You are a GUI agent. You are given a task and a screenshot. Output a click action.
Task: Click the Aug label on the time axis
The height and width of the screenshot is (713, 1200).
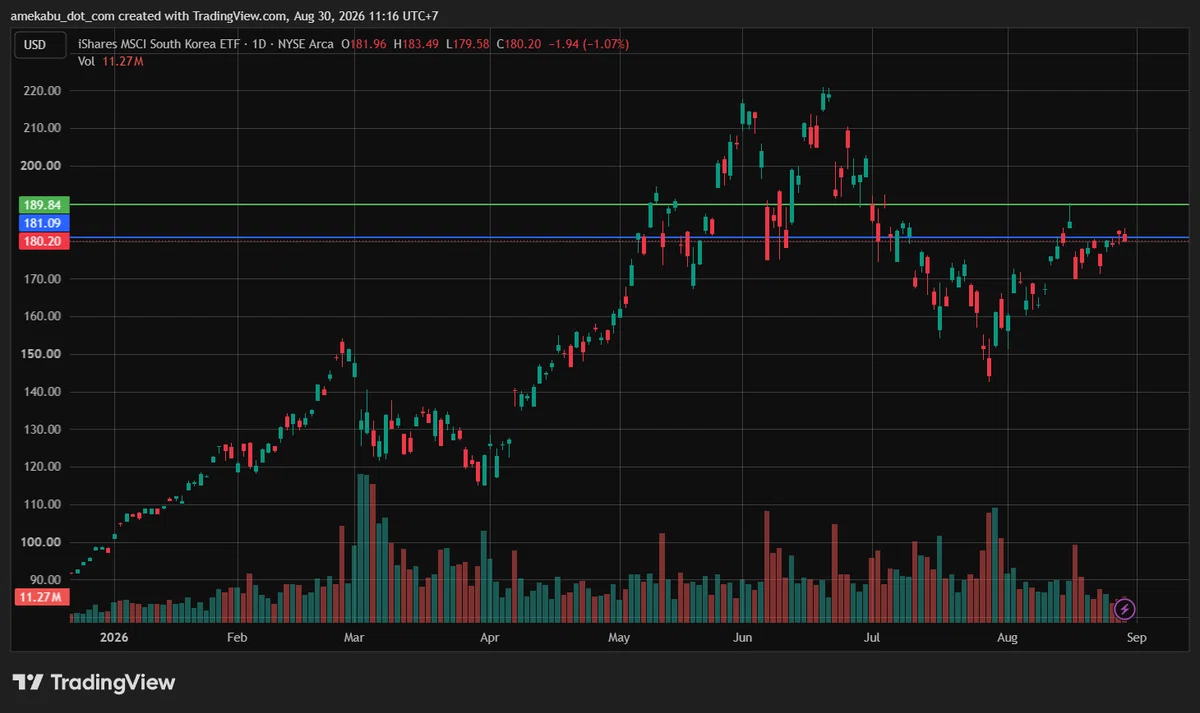click(1007, 637)
